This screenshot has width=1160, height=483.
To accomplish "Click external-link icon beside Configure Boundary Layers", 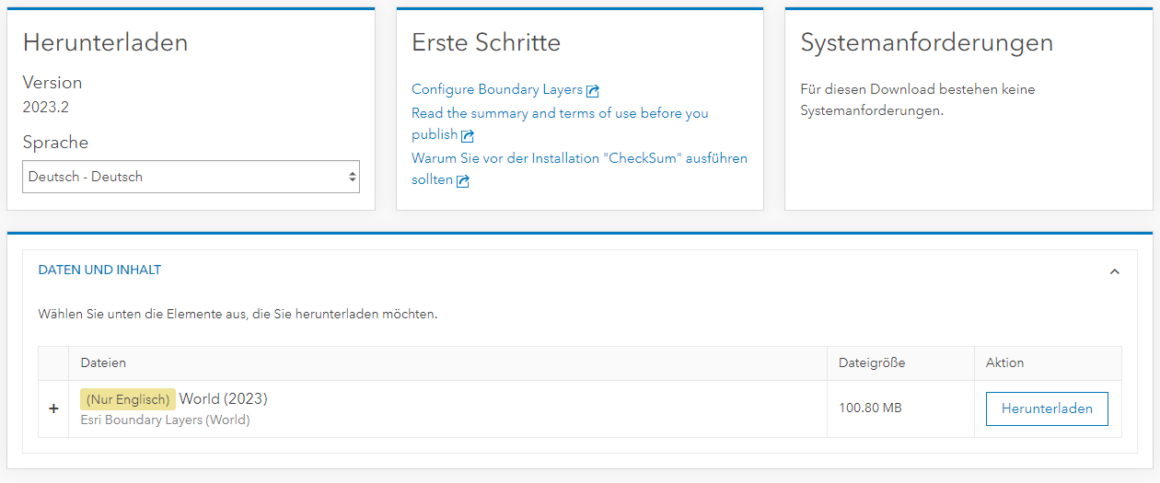I will click(x=593, y=91).
